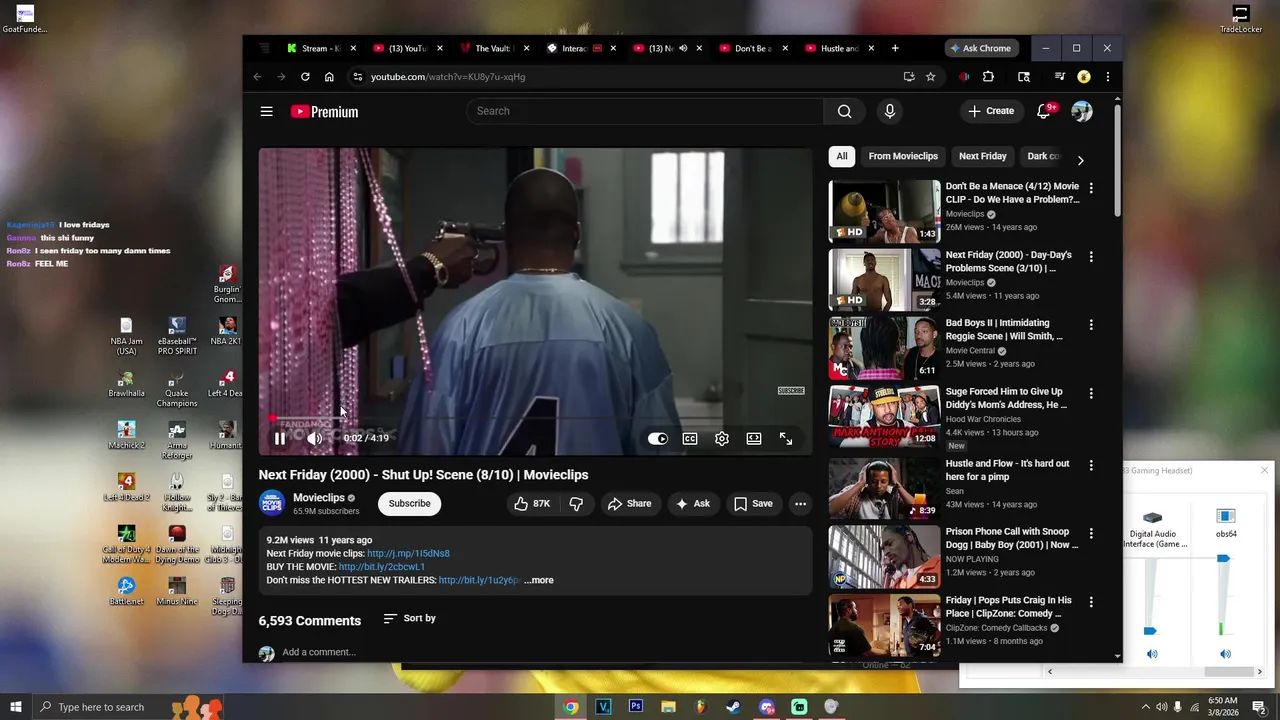Switch to Hustle and Flow browser tab
The image size is (1280, 720).
click(x=838, y=48)
